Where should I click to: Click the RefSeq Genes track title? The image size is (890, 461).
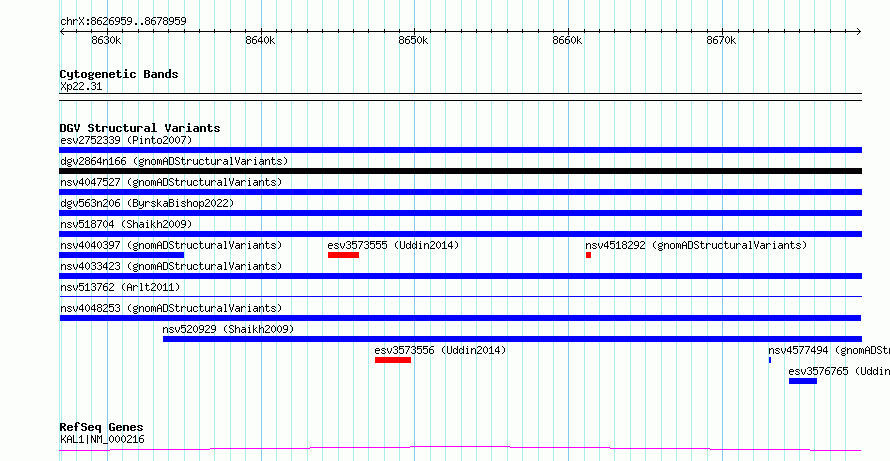click(102, 427)
